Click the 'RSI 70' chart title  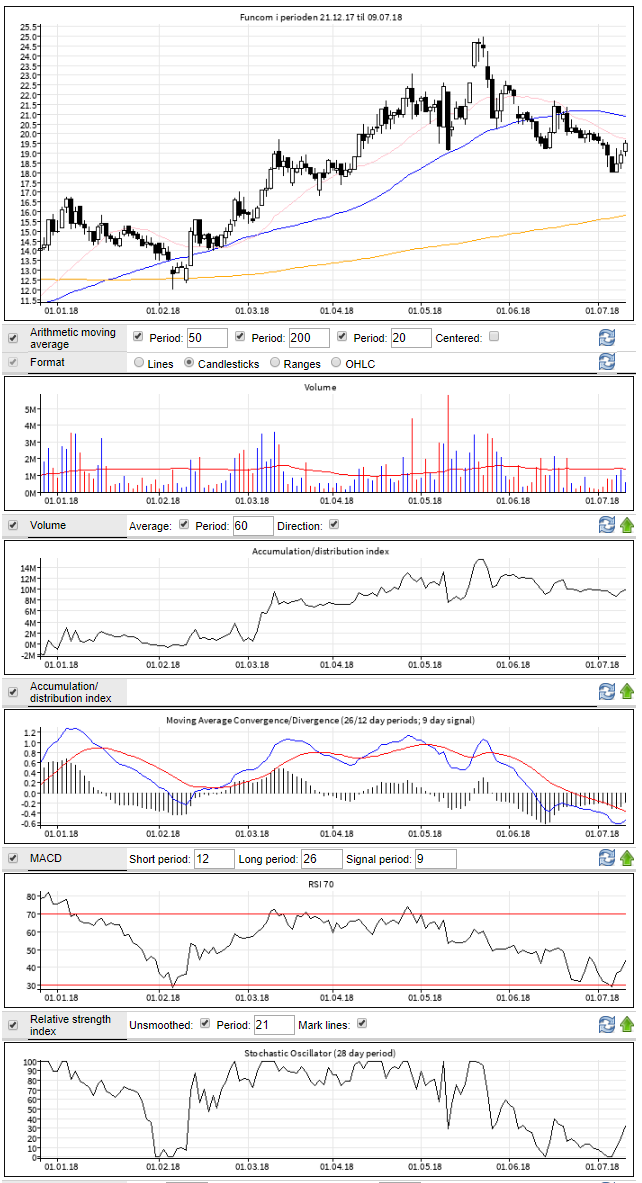tap(320, 885)
